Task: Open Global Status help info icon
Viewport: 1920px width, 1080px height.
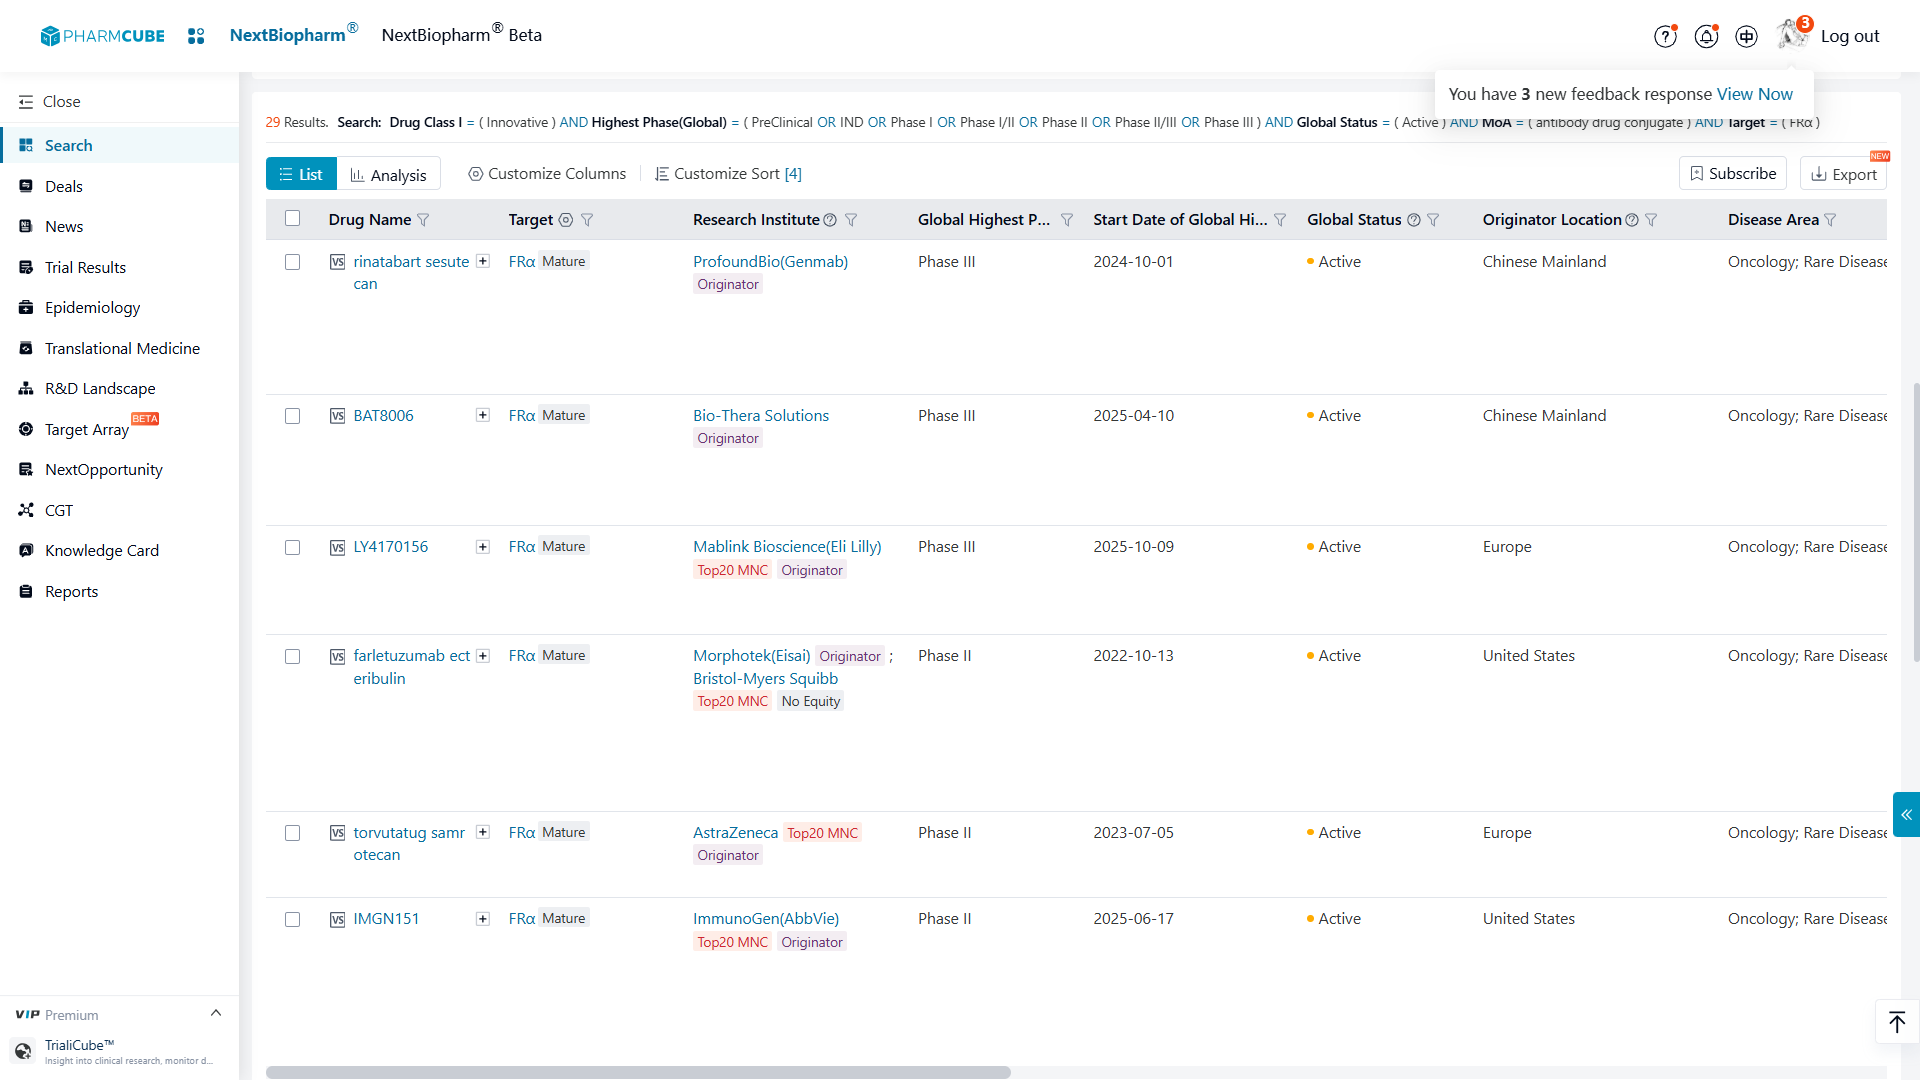Action: pos(1414,220)
